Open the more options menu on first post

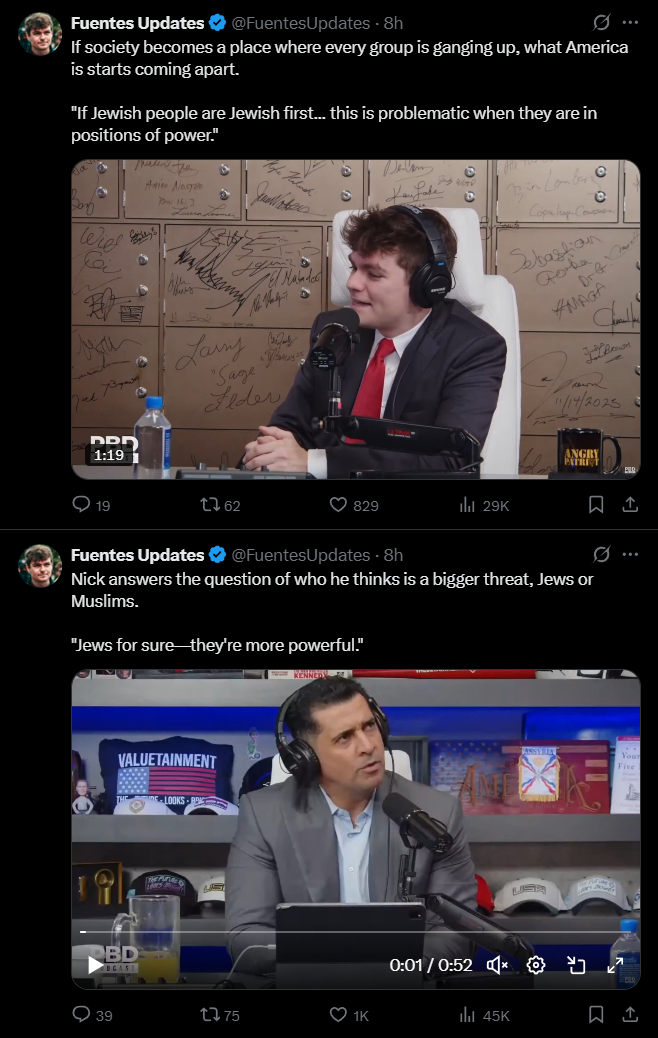click(630, 23)
